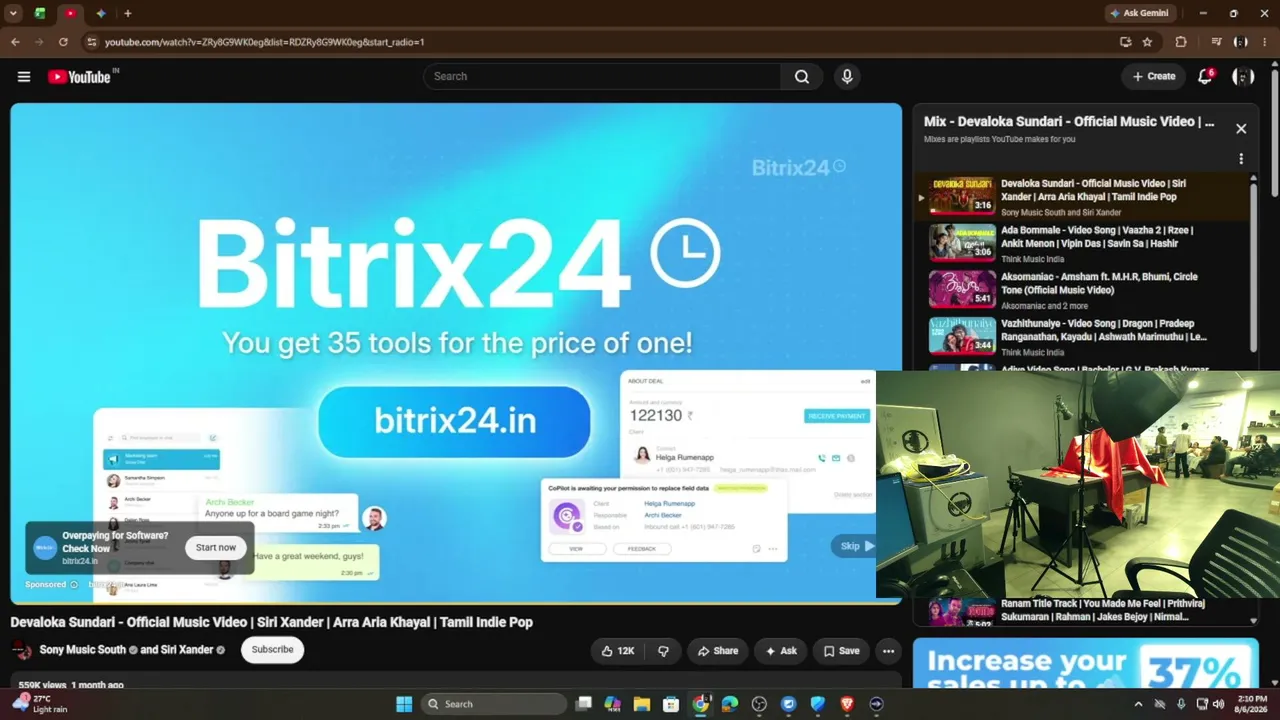Image resolution: width=1280 pixels, height=720 pixels.
Task: Install app icon in address bar
Action: tap(1125, 42)
